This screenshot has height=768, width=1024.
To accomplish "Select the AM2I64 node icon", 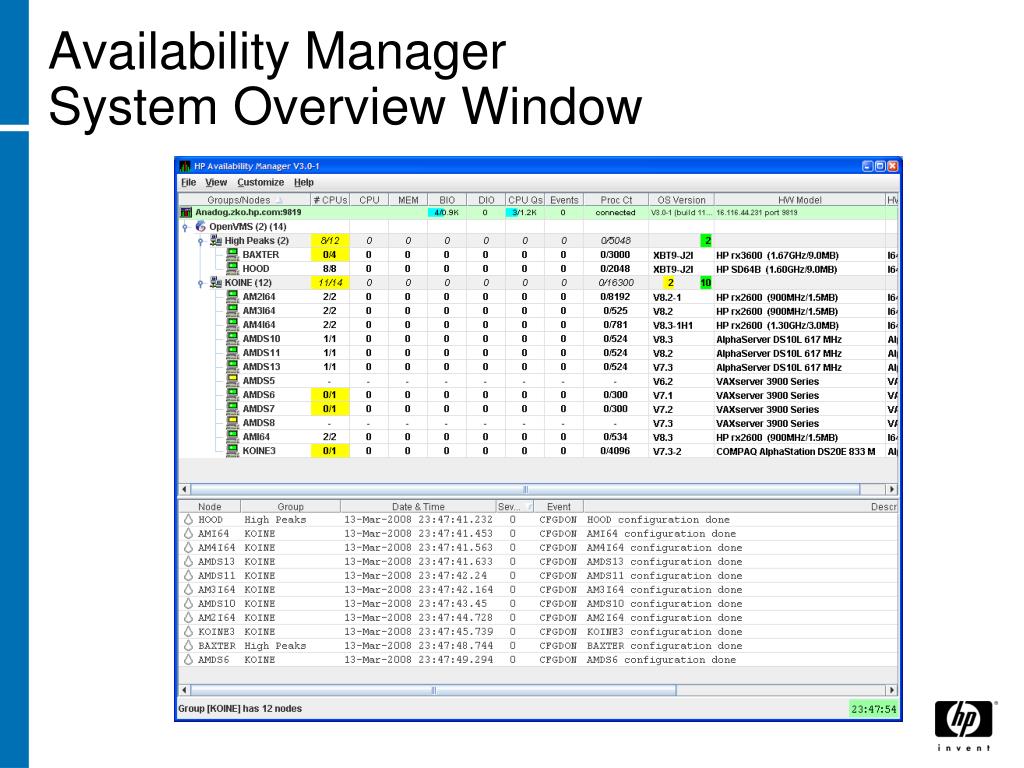I will (232, 296).
